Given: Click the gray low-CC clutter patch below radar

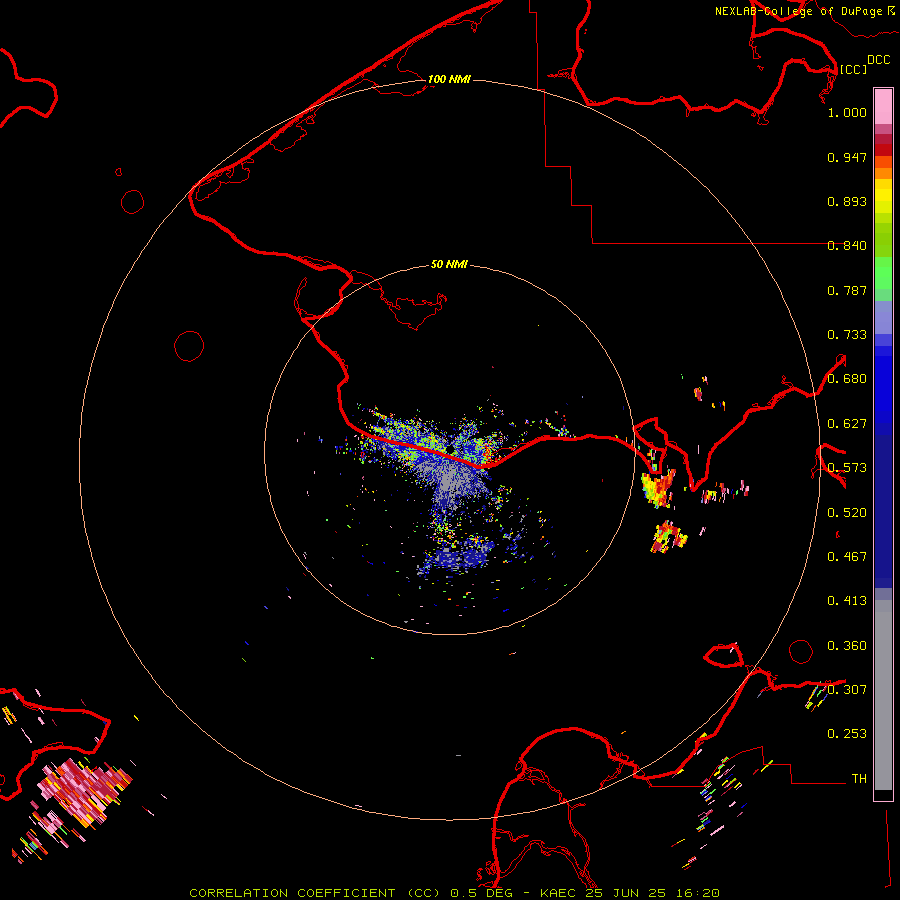Looking at the screenshot, I should tap(453, 482).
